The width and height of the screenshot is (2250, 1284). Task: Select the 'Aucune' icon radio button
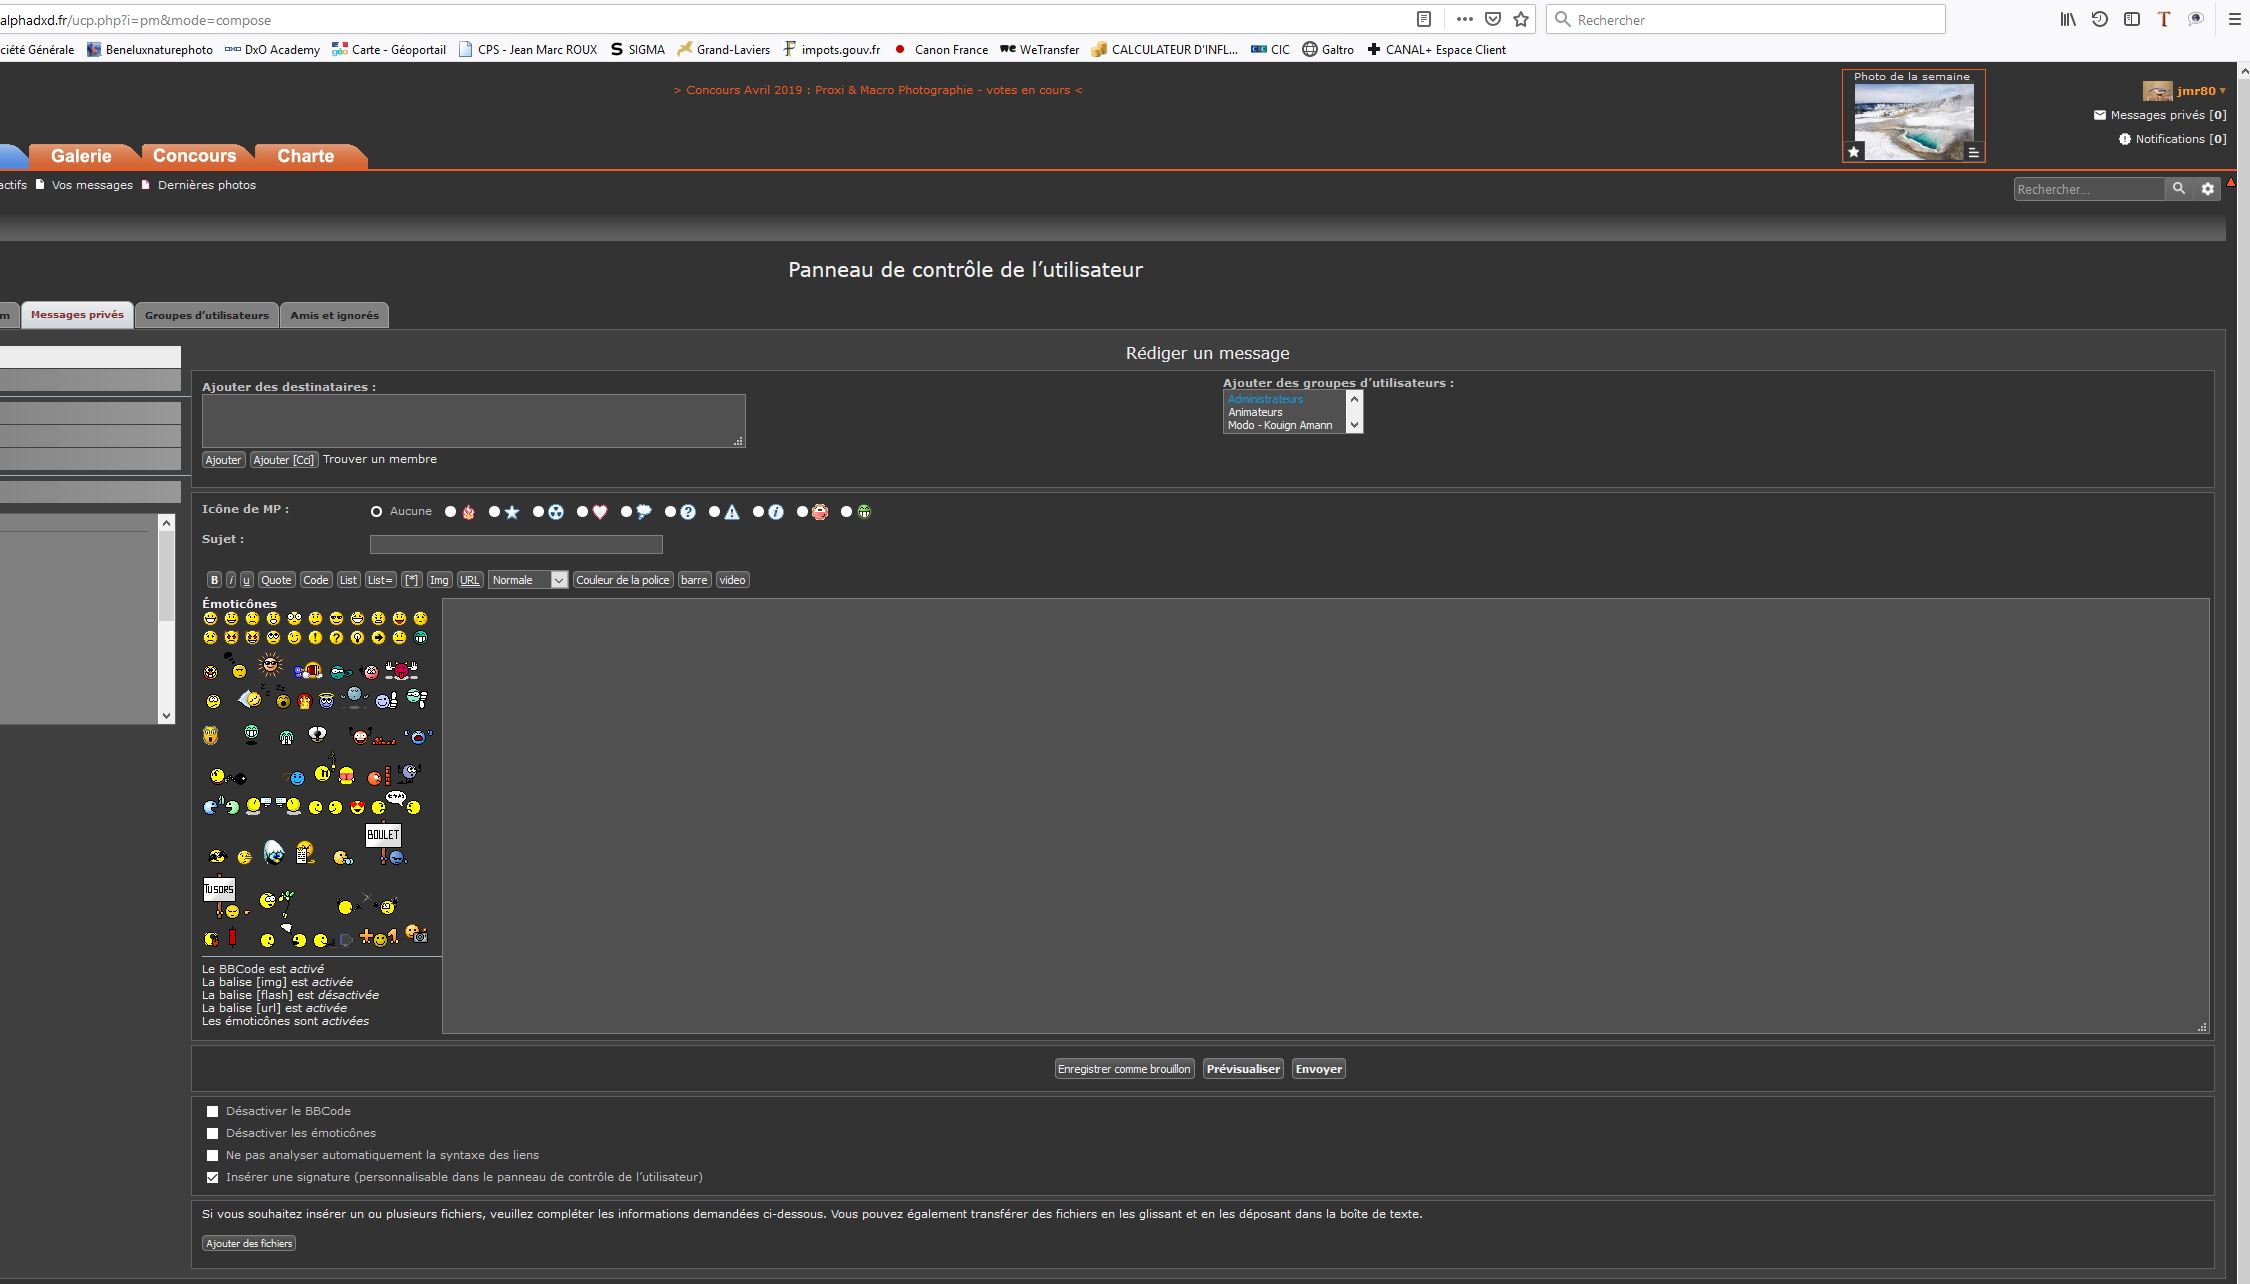pos(376,512)
